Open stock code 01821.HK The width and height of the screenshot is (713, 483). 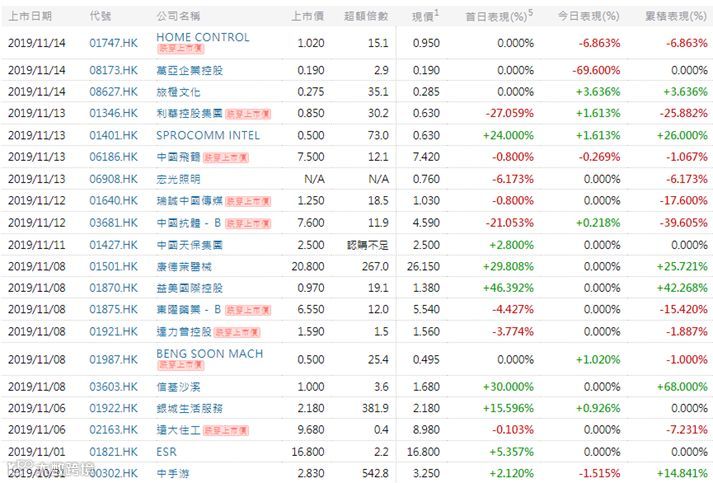coord(114,452)
